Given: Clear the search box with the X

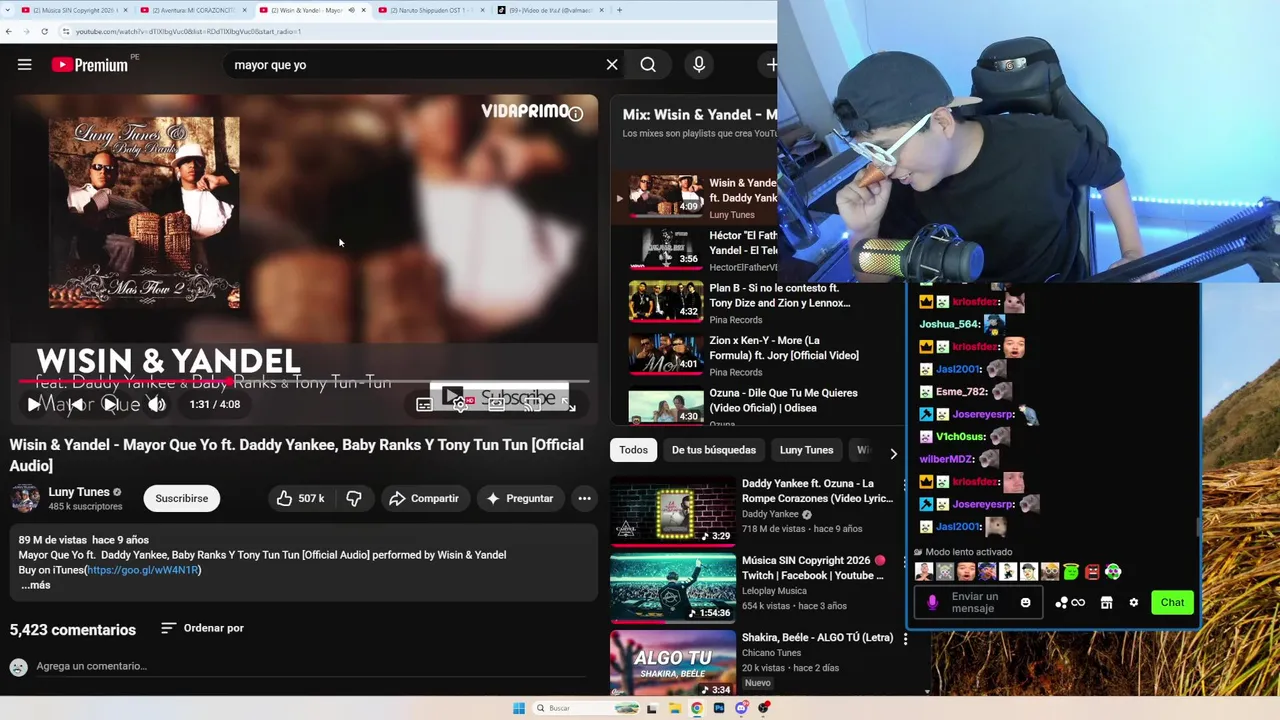Looking at the screenshot, I should [612, 65].
